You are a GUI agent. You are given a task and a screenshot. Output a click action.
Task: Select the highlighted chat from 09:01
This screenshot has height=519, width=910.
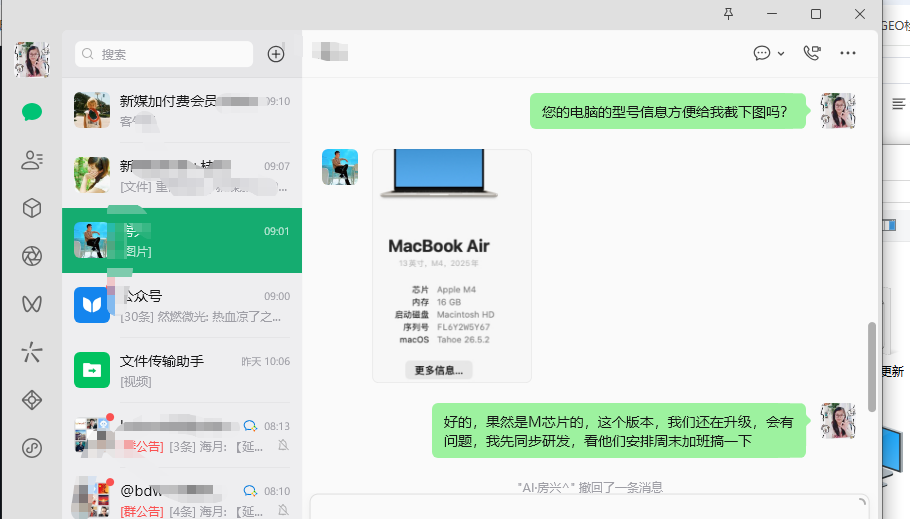tap(182, 240)
